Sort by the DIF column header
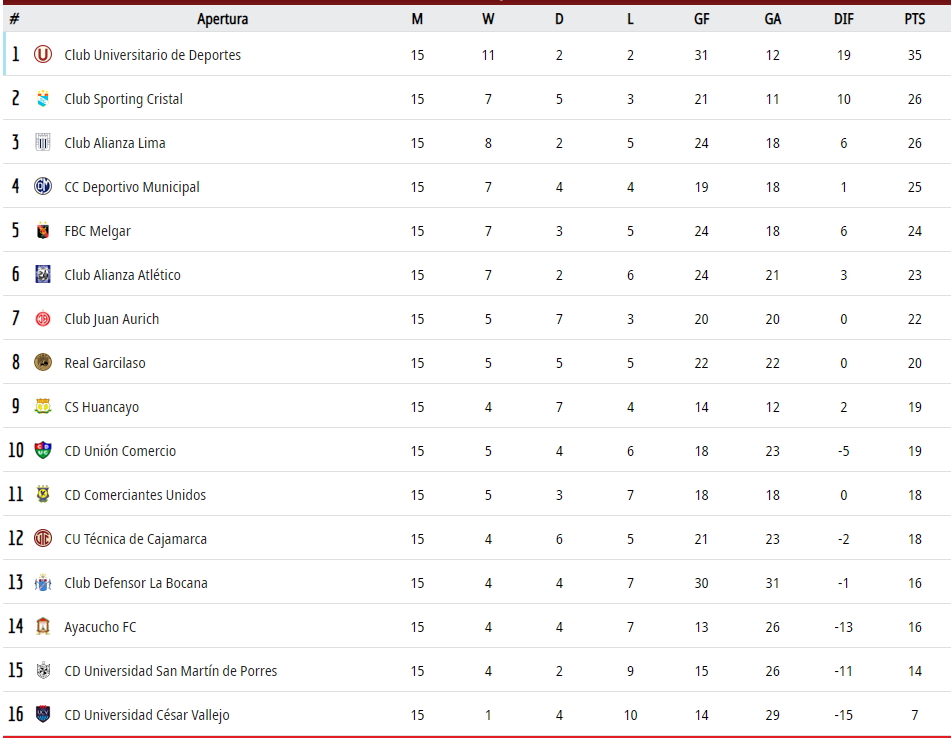Image resolution: width=951 pixels, height=738 pixels. 844,19
